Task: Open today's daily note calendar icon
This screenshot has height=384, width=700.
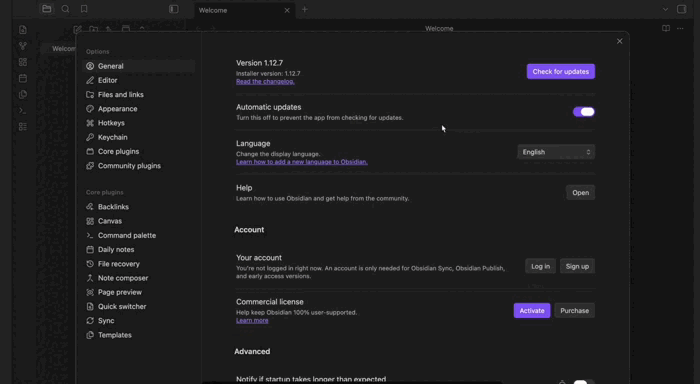Action: [23, 78]
